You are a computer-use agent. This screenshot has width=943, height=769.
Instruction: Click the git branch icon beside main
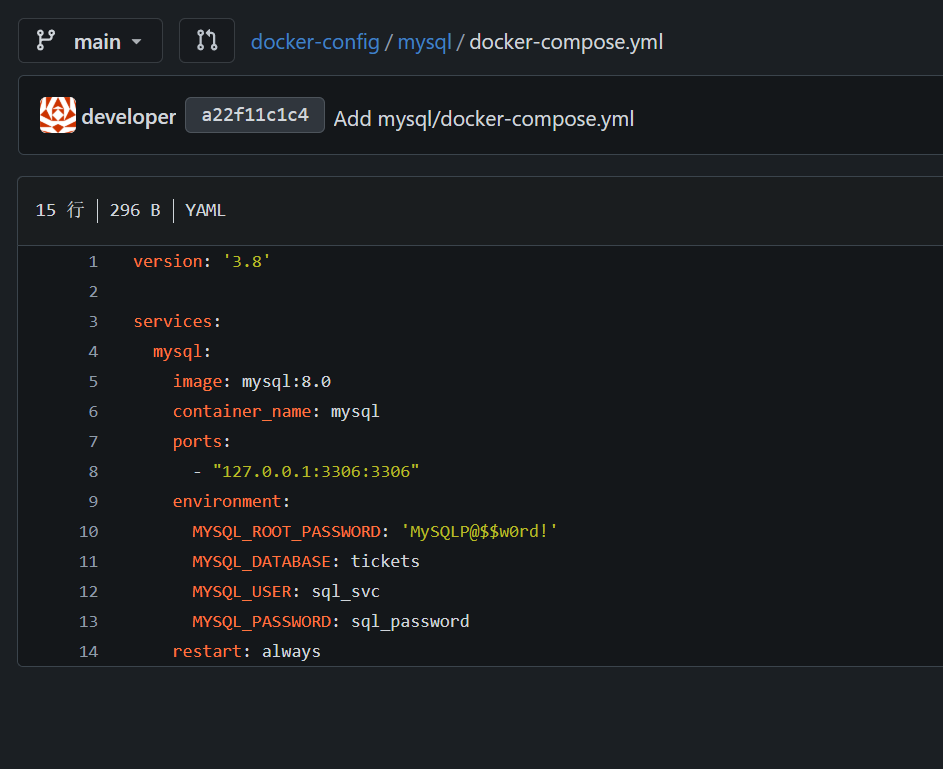pyautogui.click(x=46, y=41)
